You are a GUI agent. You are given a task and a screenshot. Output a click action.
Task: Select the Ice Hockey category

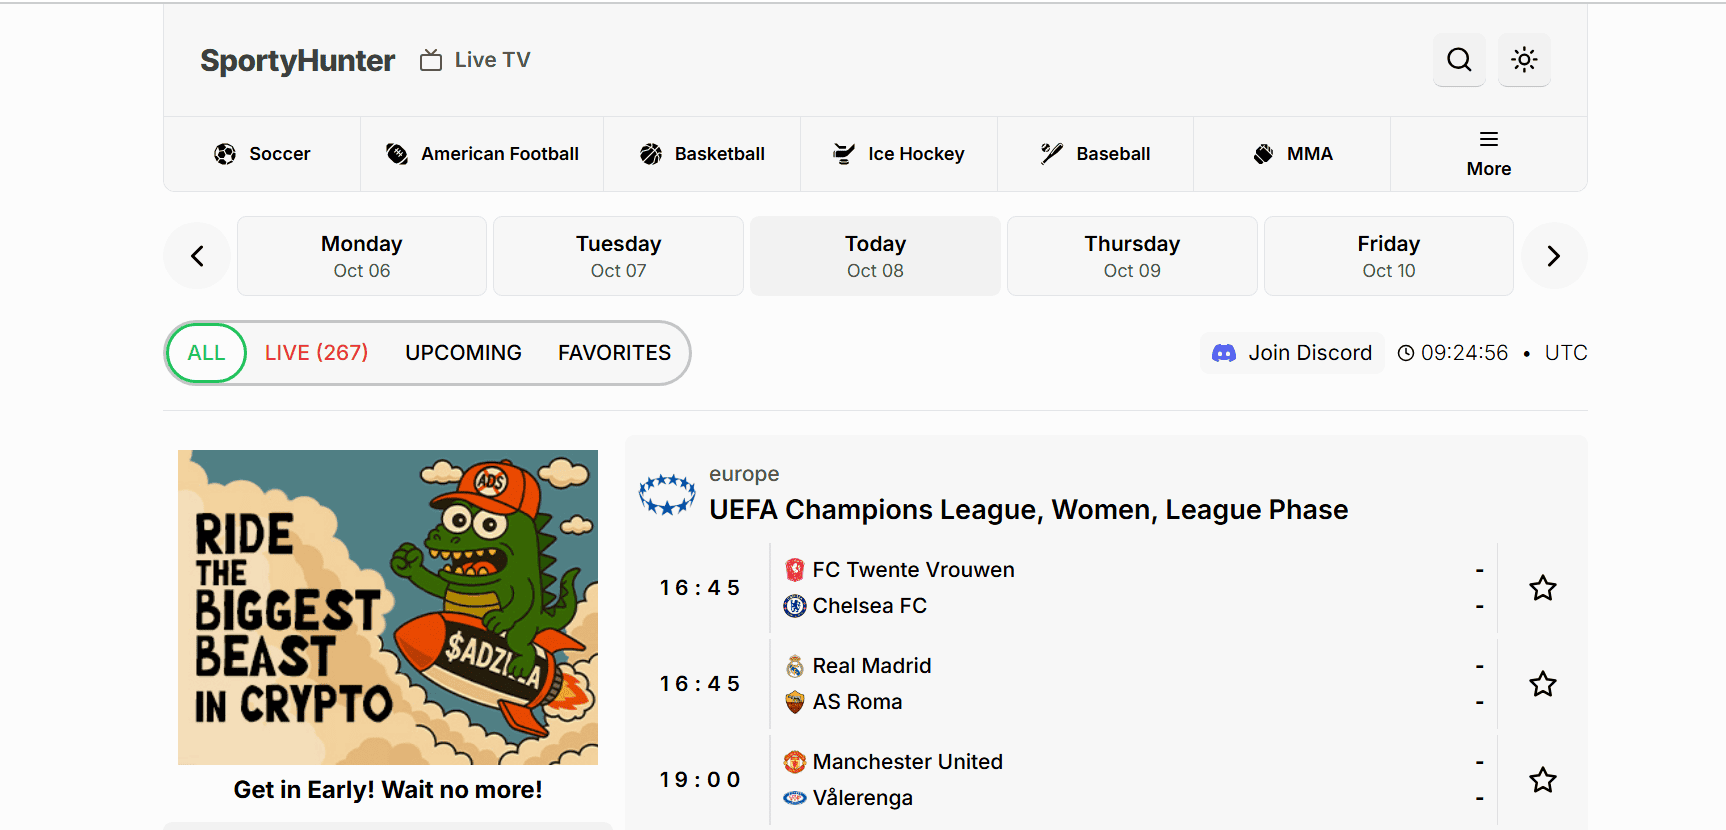(899, 154)
